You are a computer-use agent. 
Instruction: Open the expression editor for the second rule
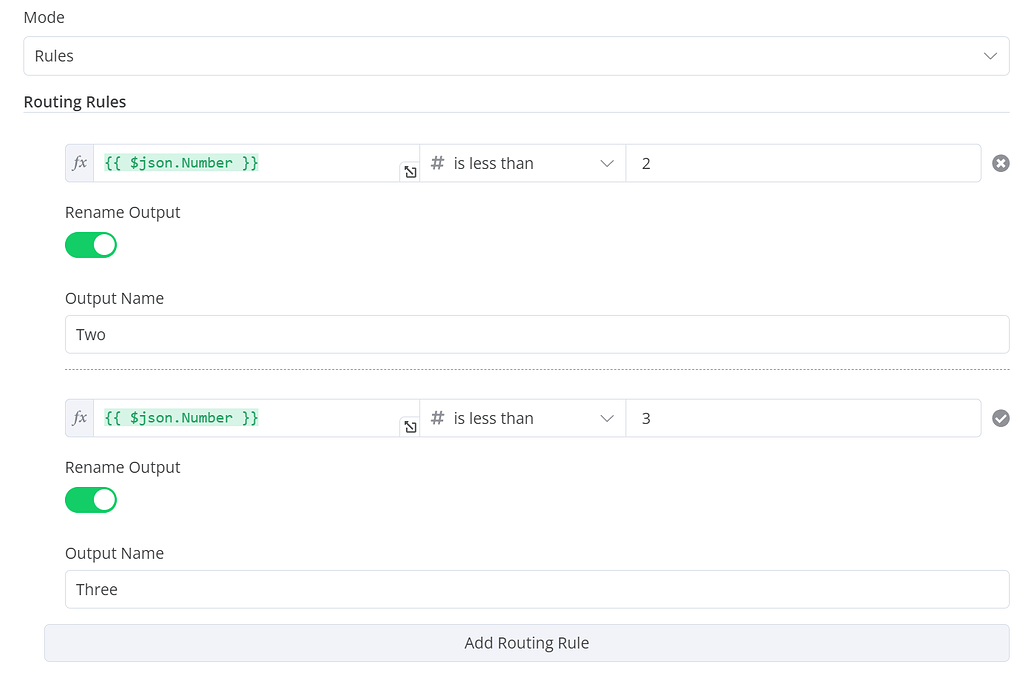410,427
